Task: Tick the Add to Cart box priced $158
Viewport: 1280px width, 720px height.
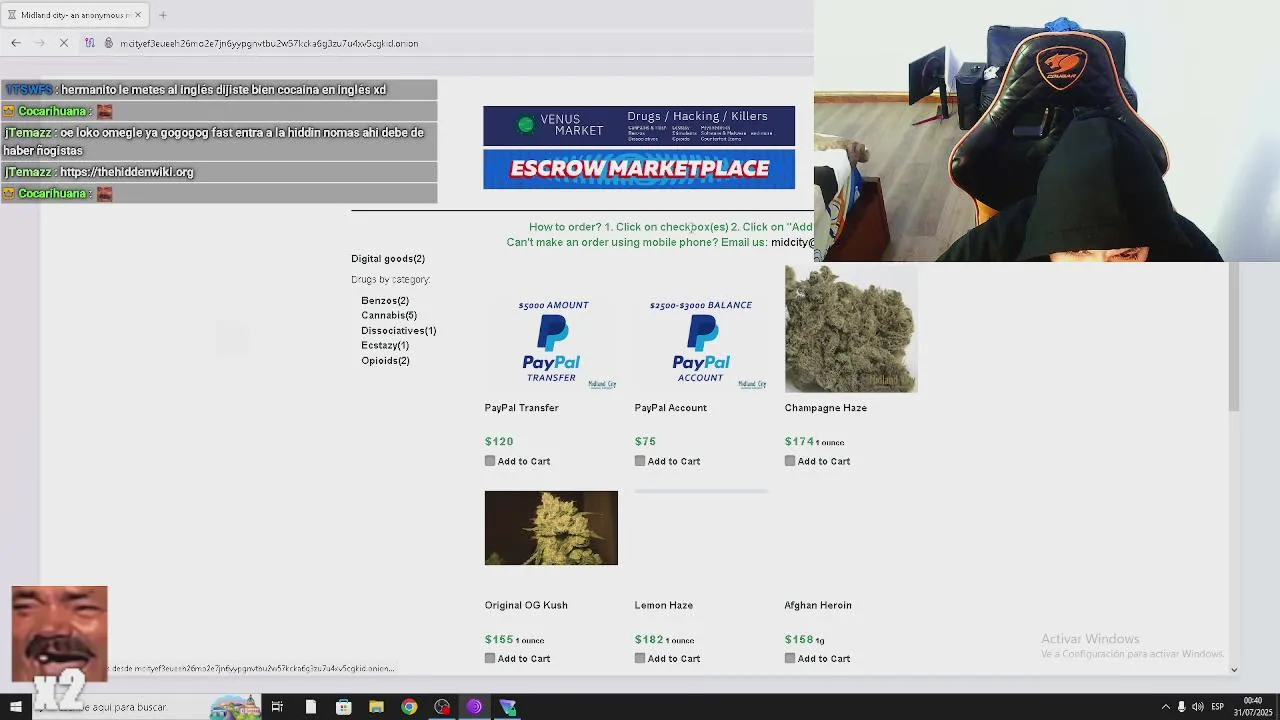Action: click(790, 658)
